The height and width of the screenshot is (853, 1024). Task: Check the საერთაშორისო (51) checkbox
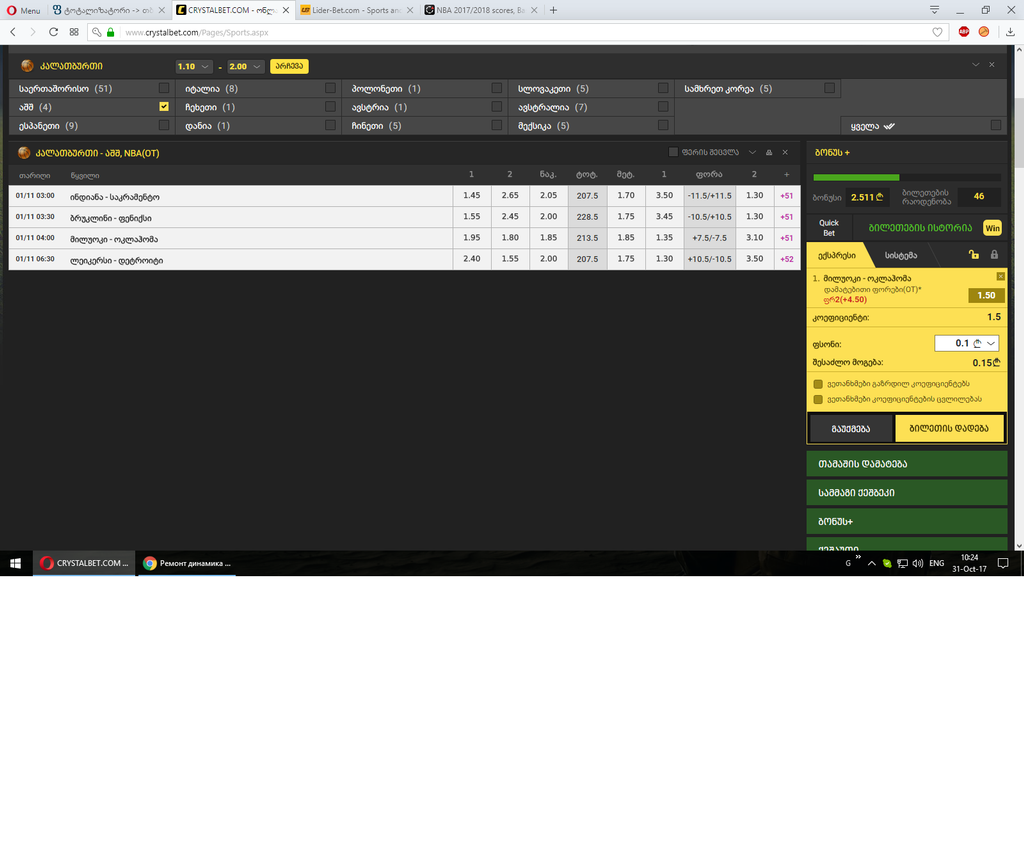[164, 88]
